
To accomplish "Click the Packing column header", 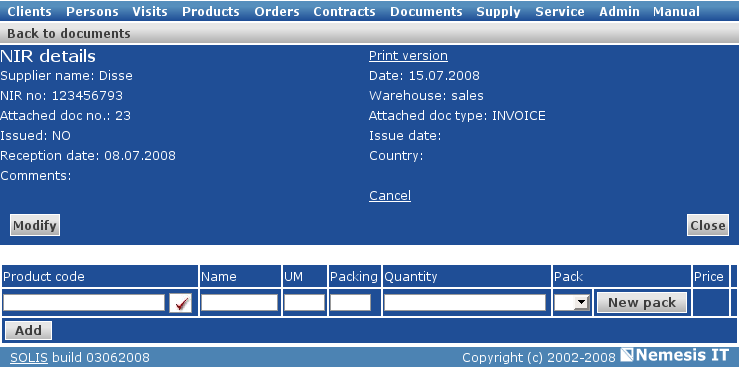I will [x=354, y=276].
